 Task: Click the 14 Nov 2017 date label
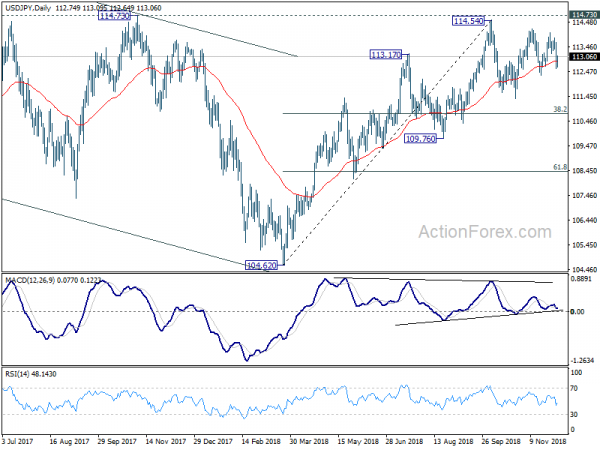coord(166,441)
